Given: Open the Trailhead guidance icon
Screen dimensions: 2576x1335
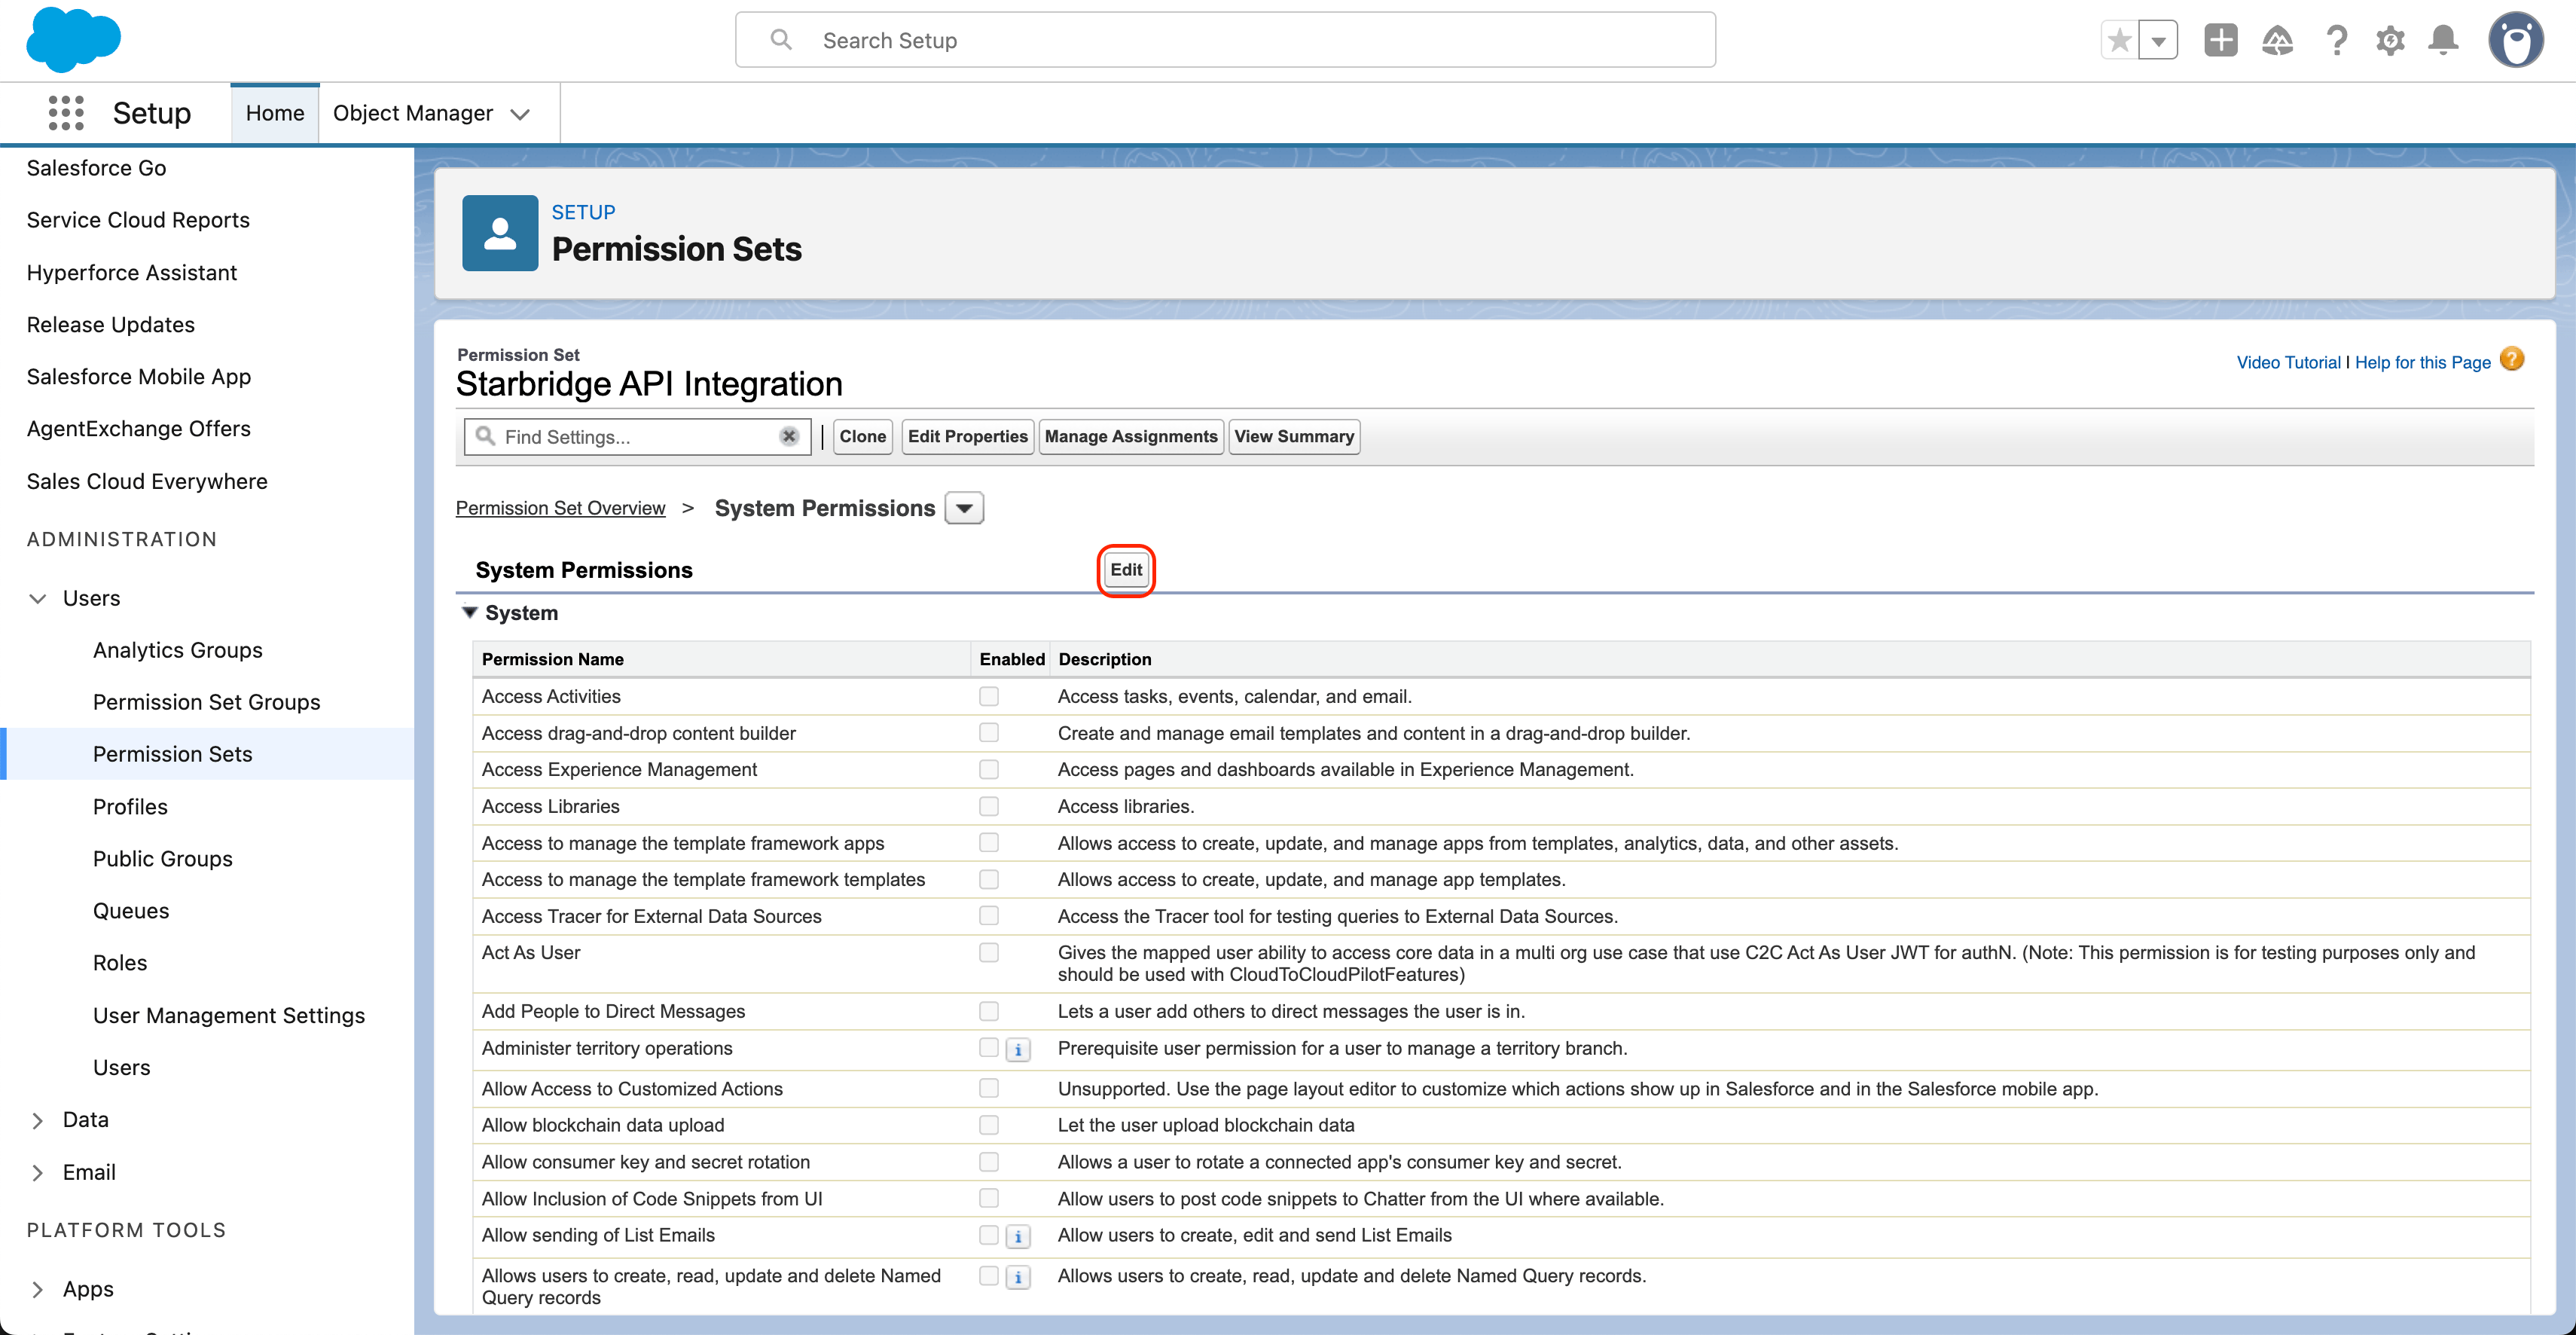Looking at the screenshot, I should 2278,40.
